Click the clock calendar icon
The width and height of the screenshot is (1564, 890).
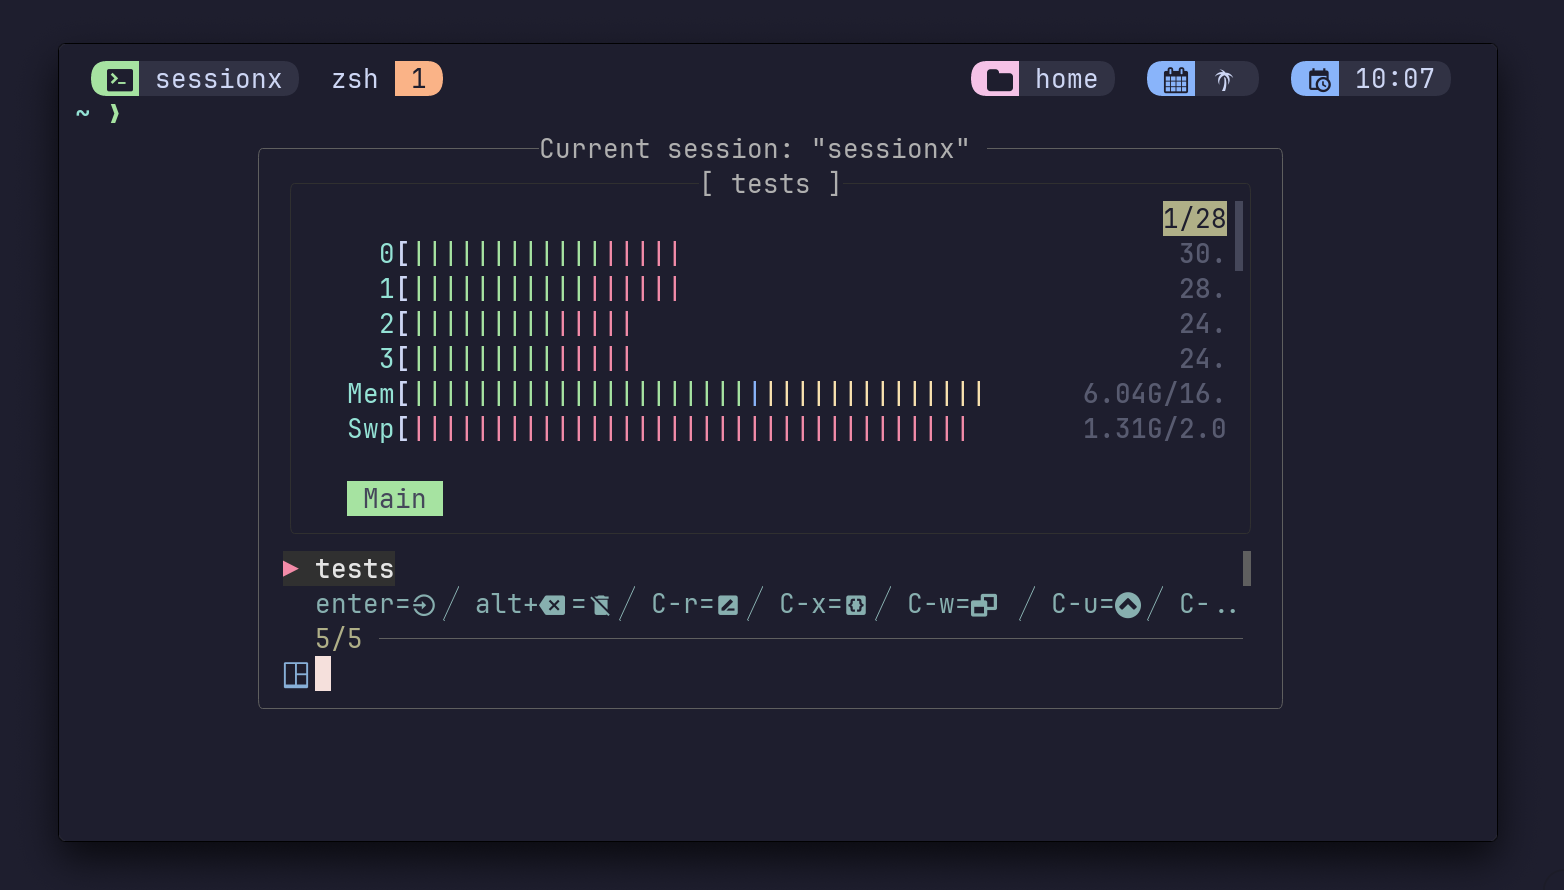click(x=1319, y=79)
